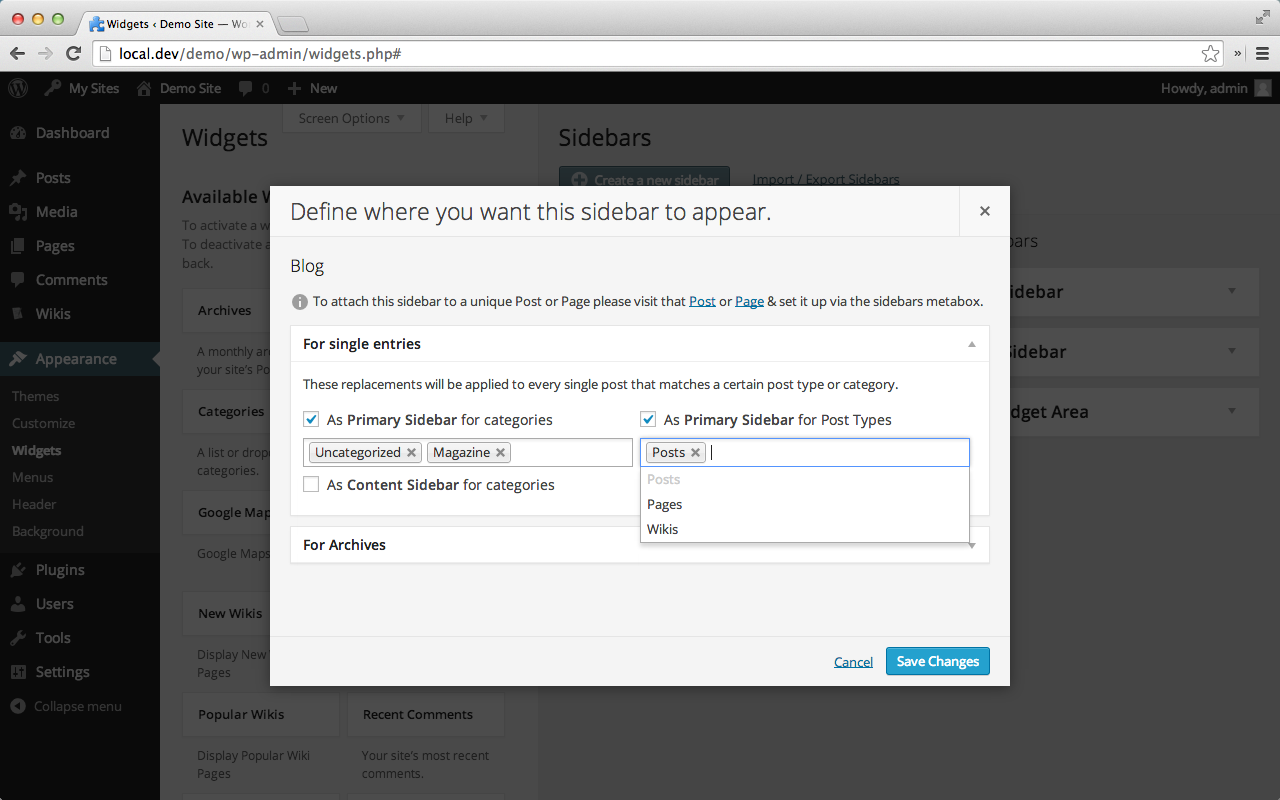This screenshot has height=800, width=1280.
Task: Cancel the sidebar location dialog
Action: pos(853,662)
